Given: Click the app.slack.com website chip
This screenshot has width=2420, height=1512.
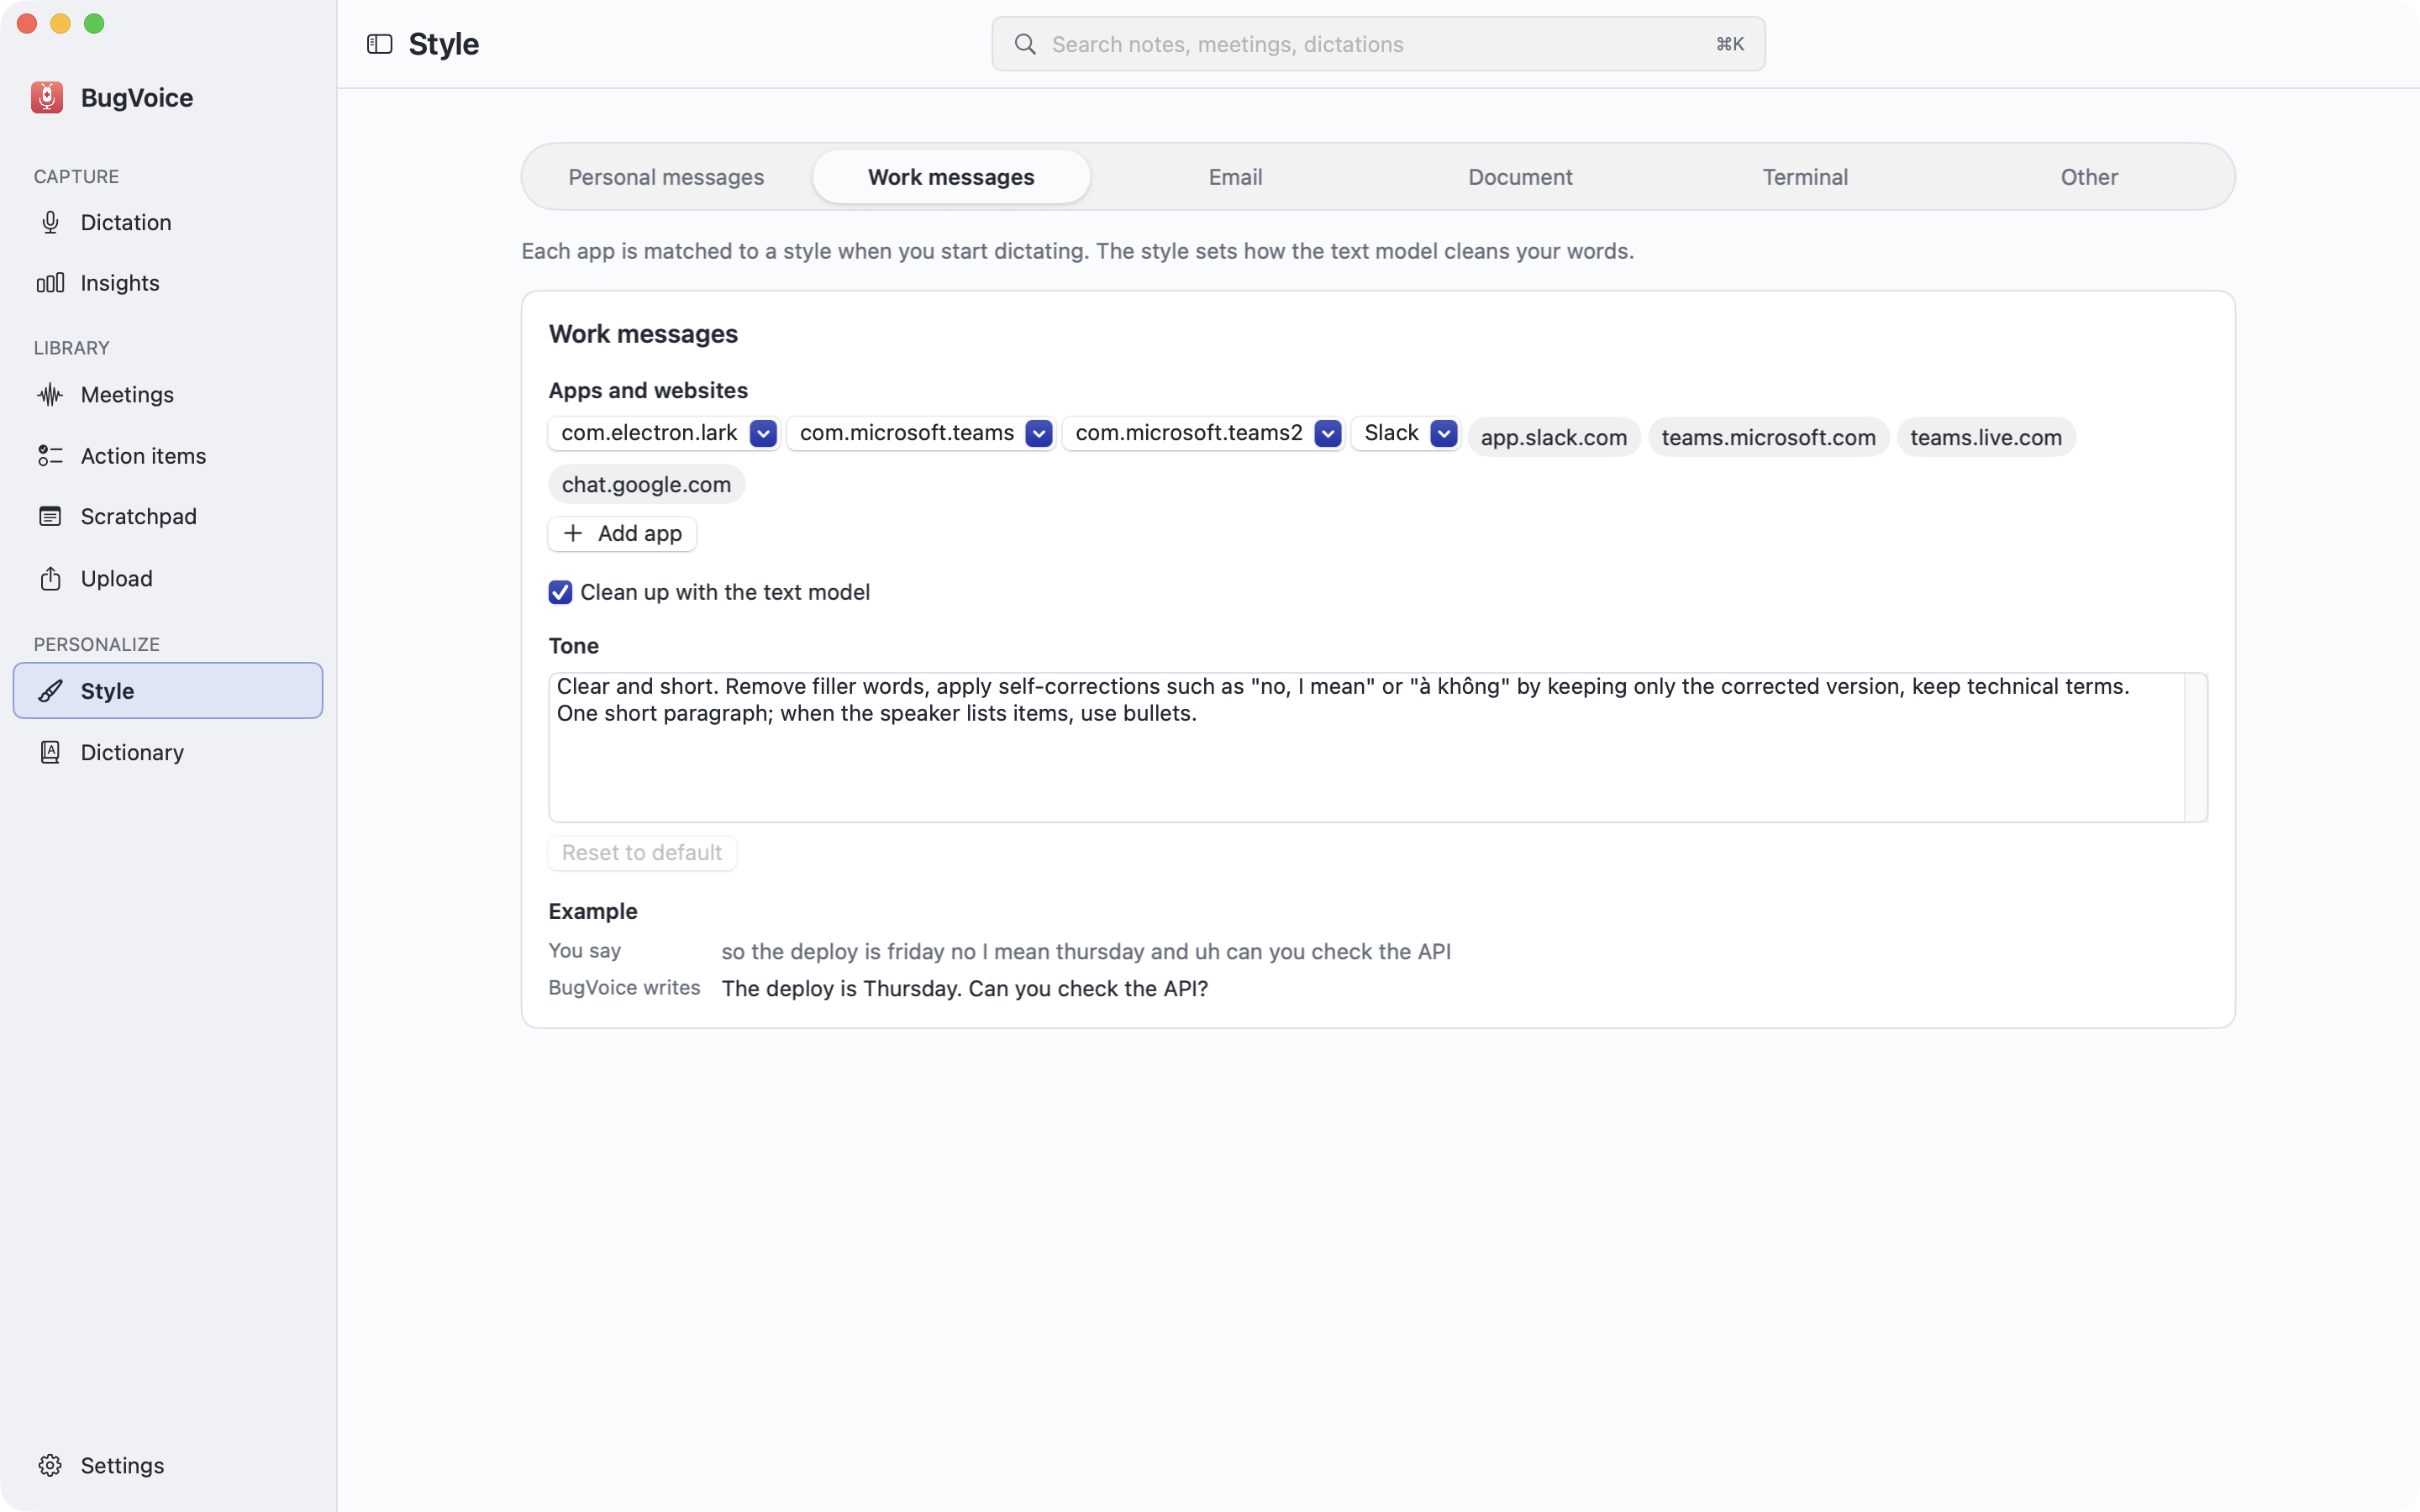Looking at the screenshot, I should 1554,437.
